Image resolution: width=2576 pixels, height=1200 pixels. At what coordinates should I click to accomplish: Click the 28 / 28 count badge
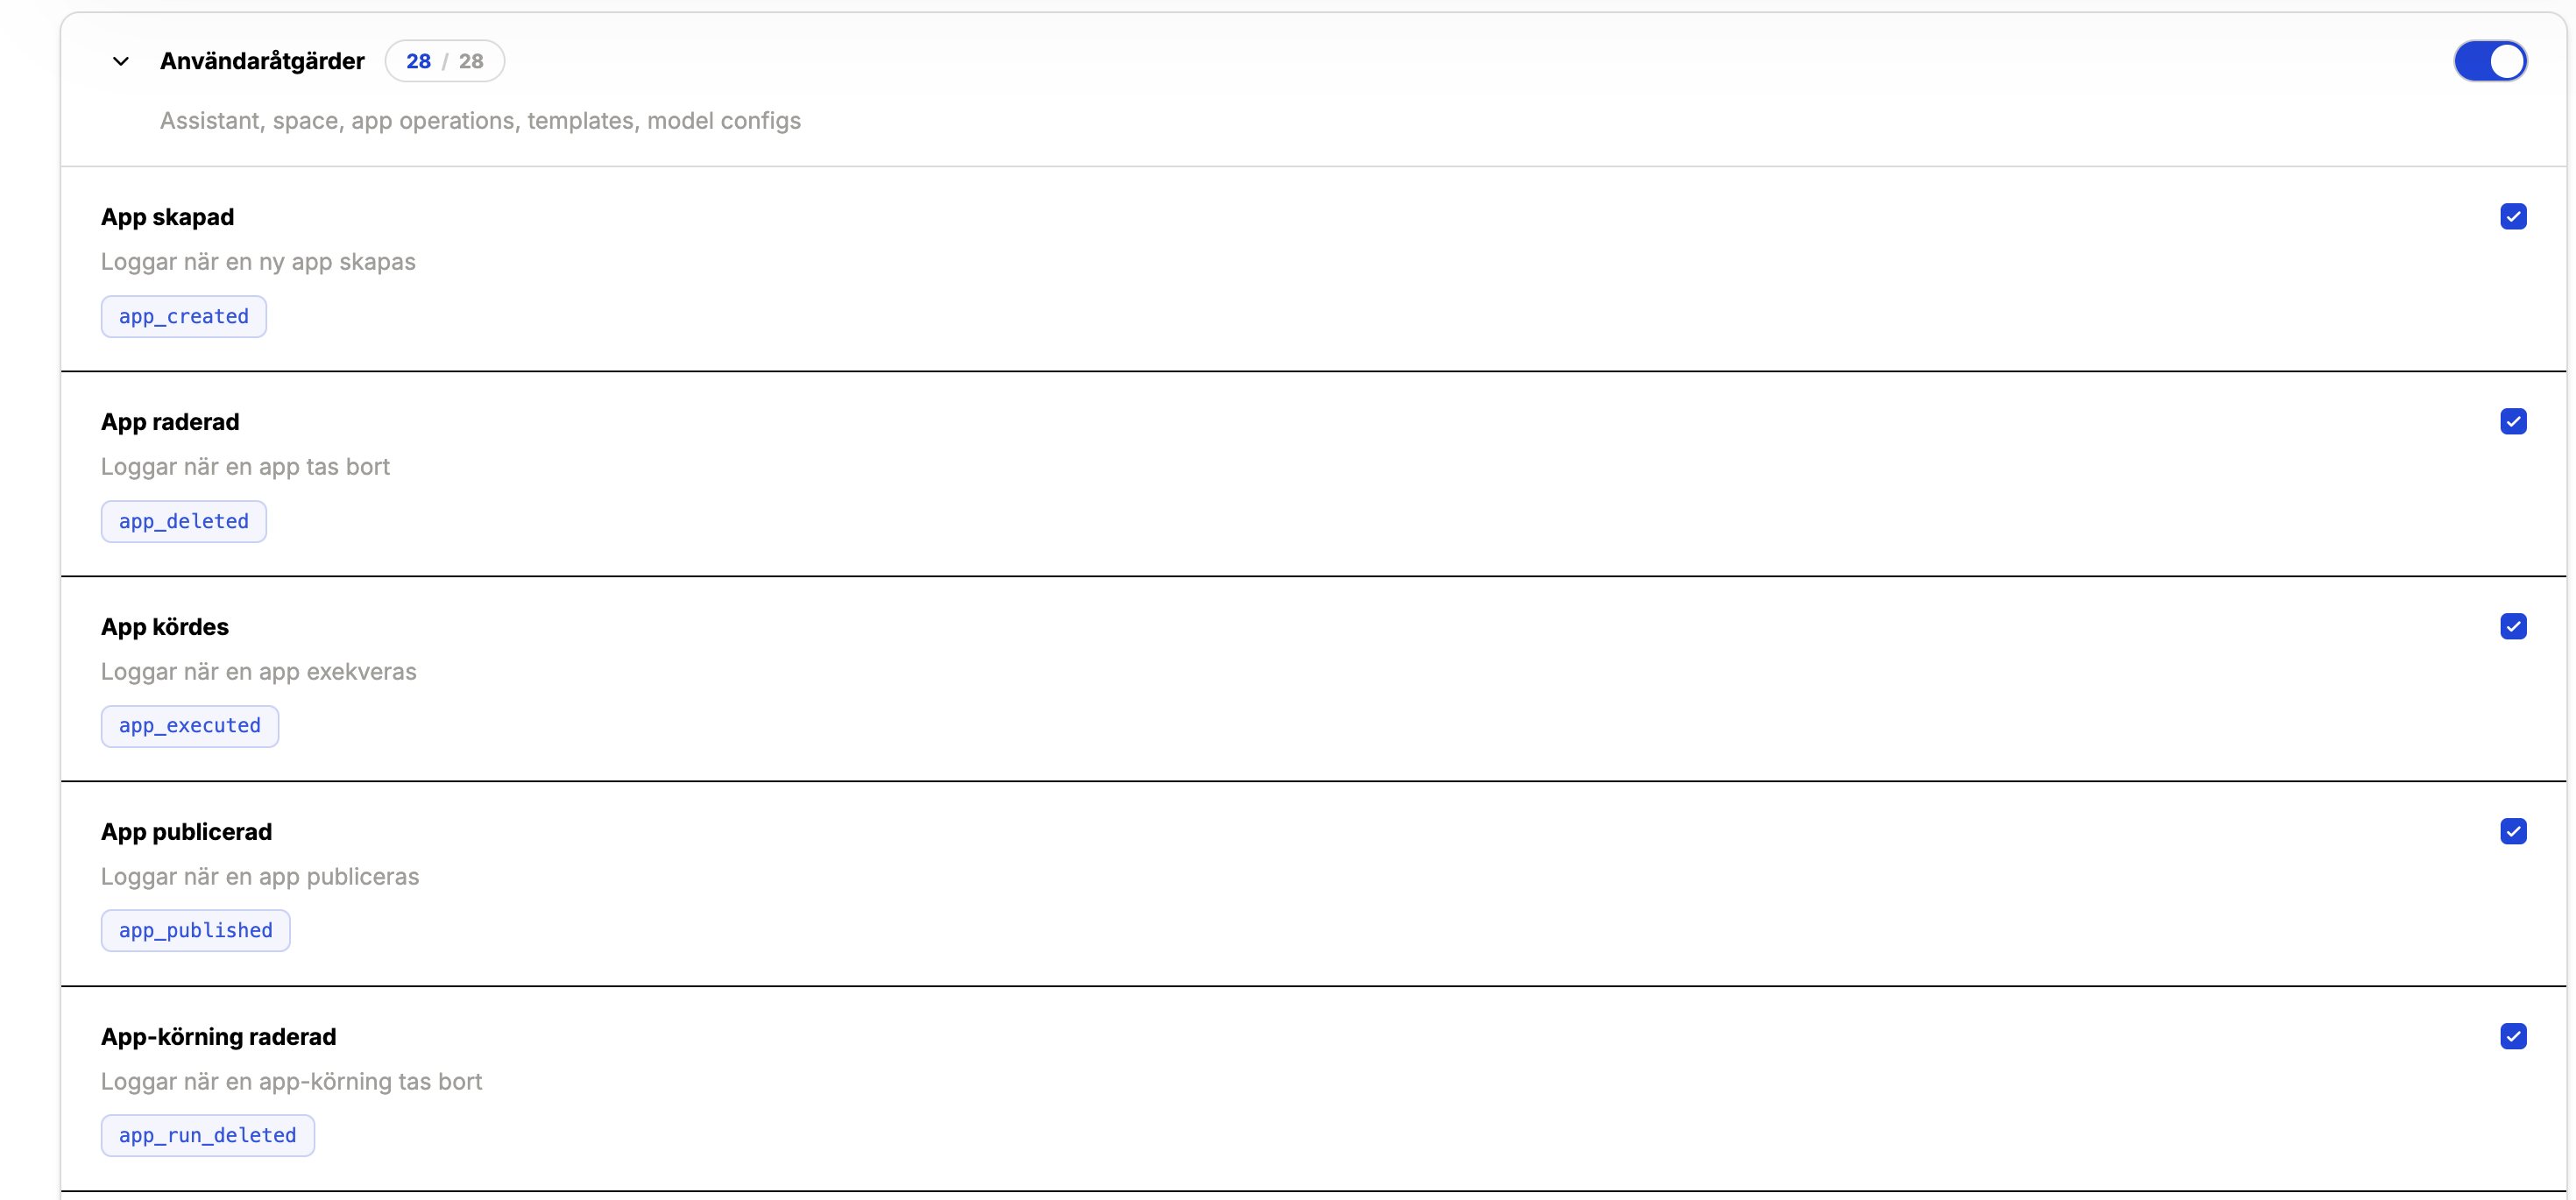pyautogui.click(x=445, y=61)
